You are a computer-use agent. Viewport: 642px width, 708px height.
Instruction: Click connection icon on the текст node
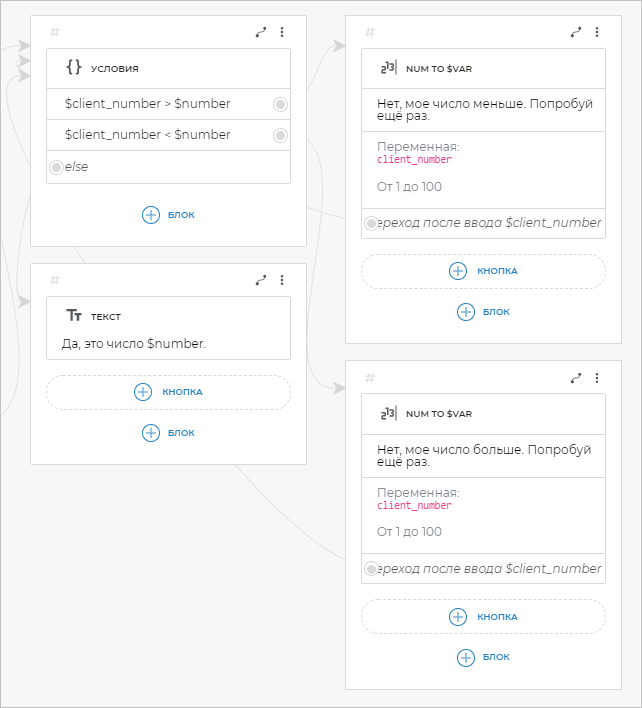[x=261, y=280]
